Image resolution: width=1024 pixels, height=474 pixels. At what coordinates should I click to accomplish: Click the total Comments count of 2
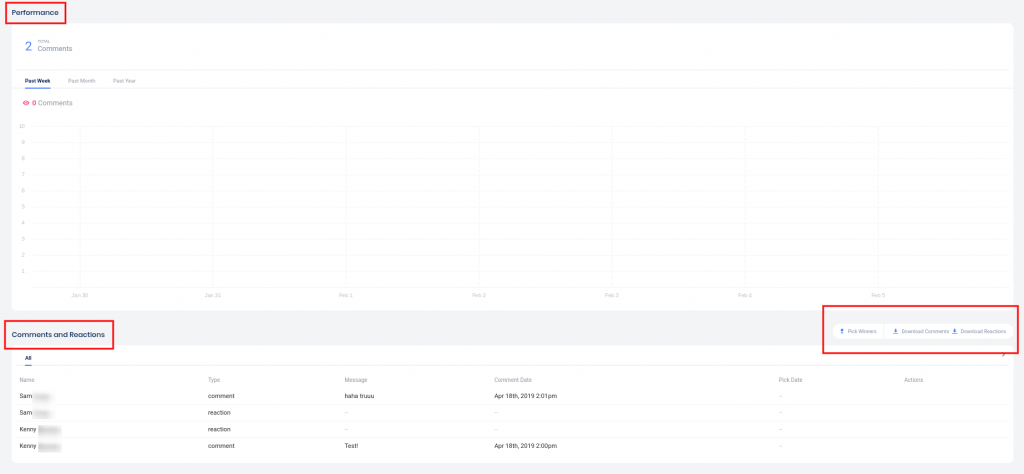pos(28,46)
